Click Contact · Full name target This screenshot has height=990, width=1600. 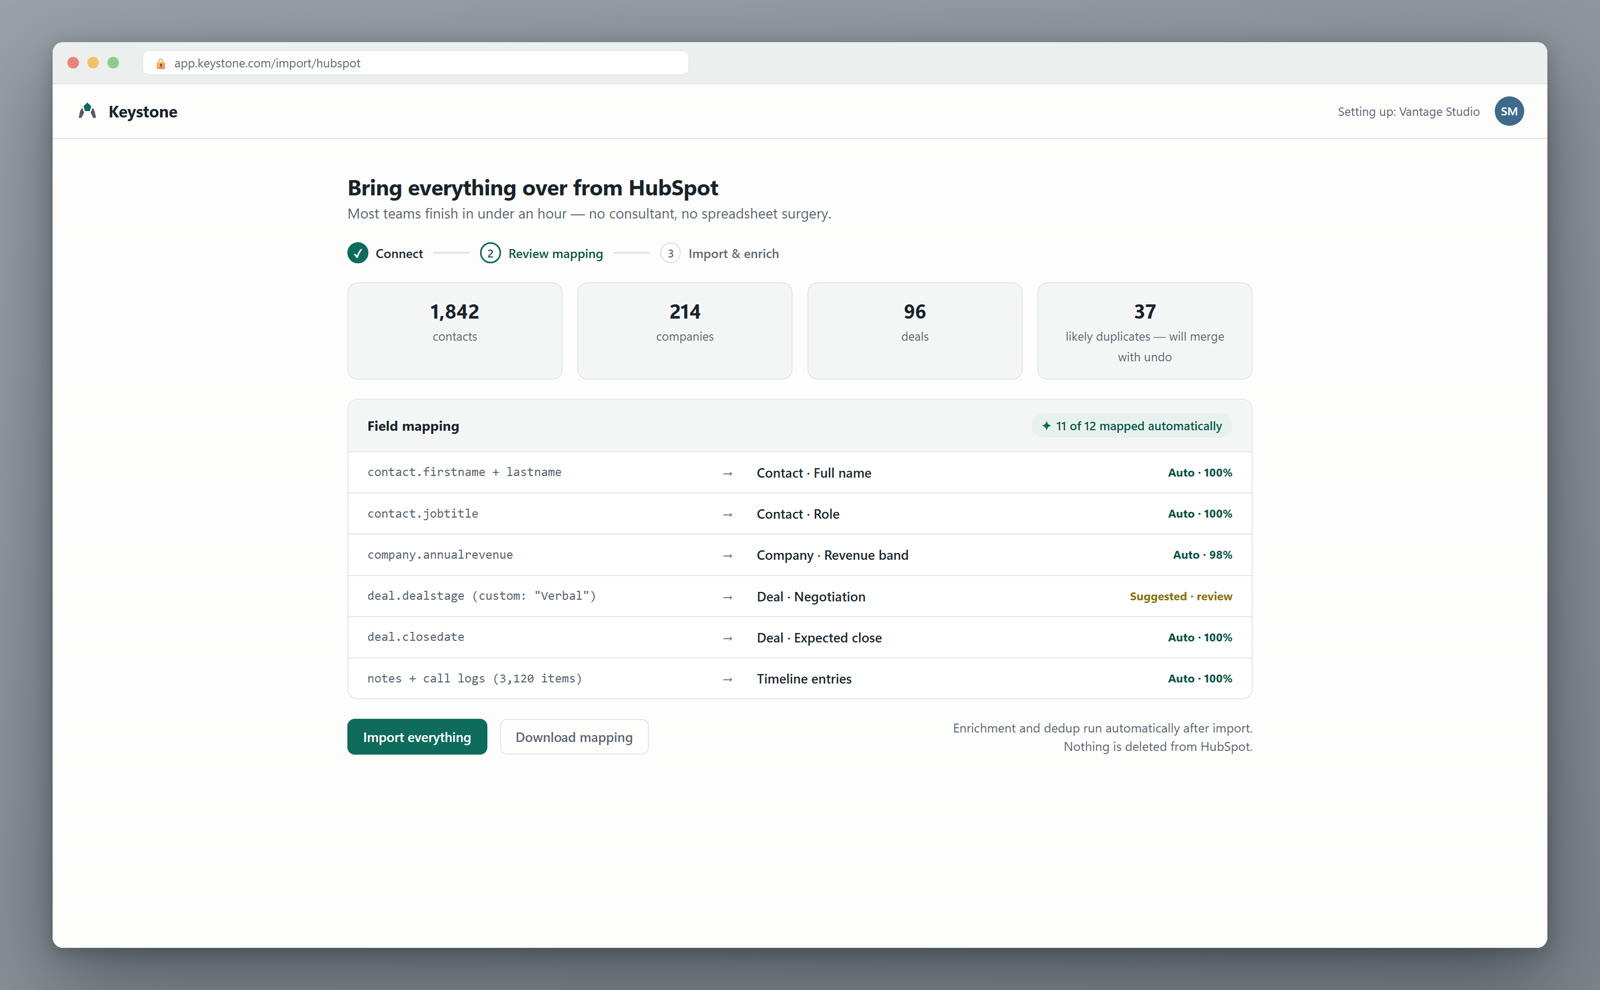click(814, 473)
